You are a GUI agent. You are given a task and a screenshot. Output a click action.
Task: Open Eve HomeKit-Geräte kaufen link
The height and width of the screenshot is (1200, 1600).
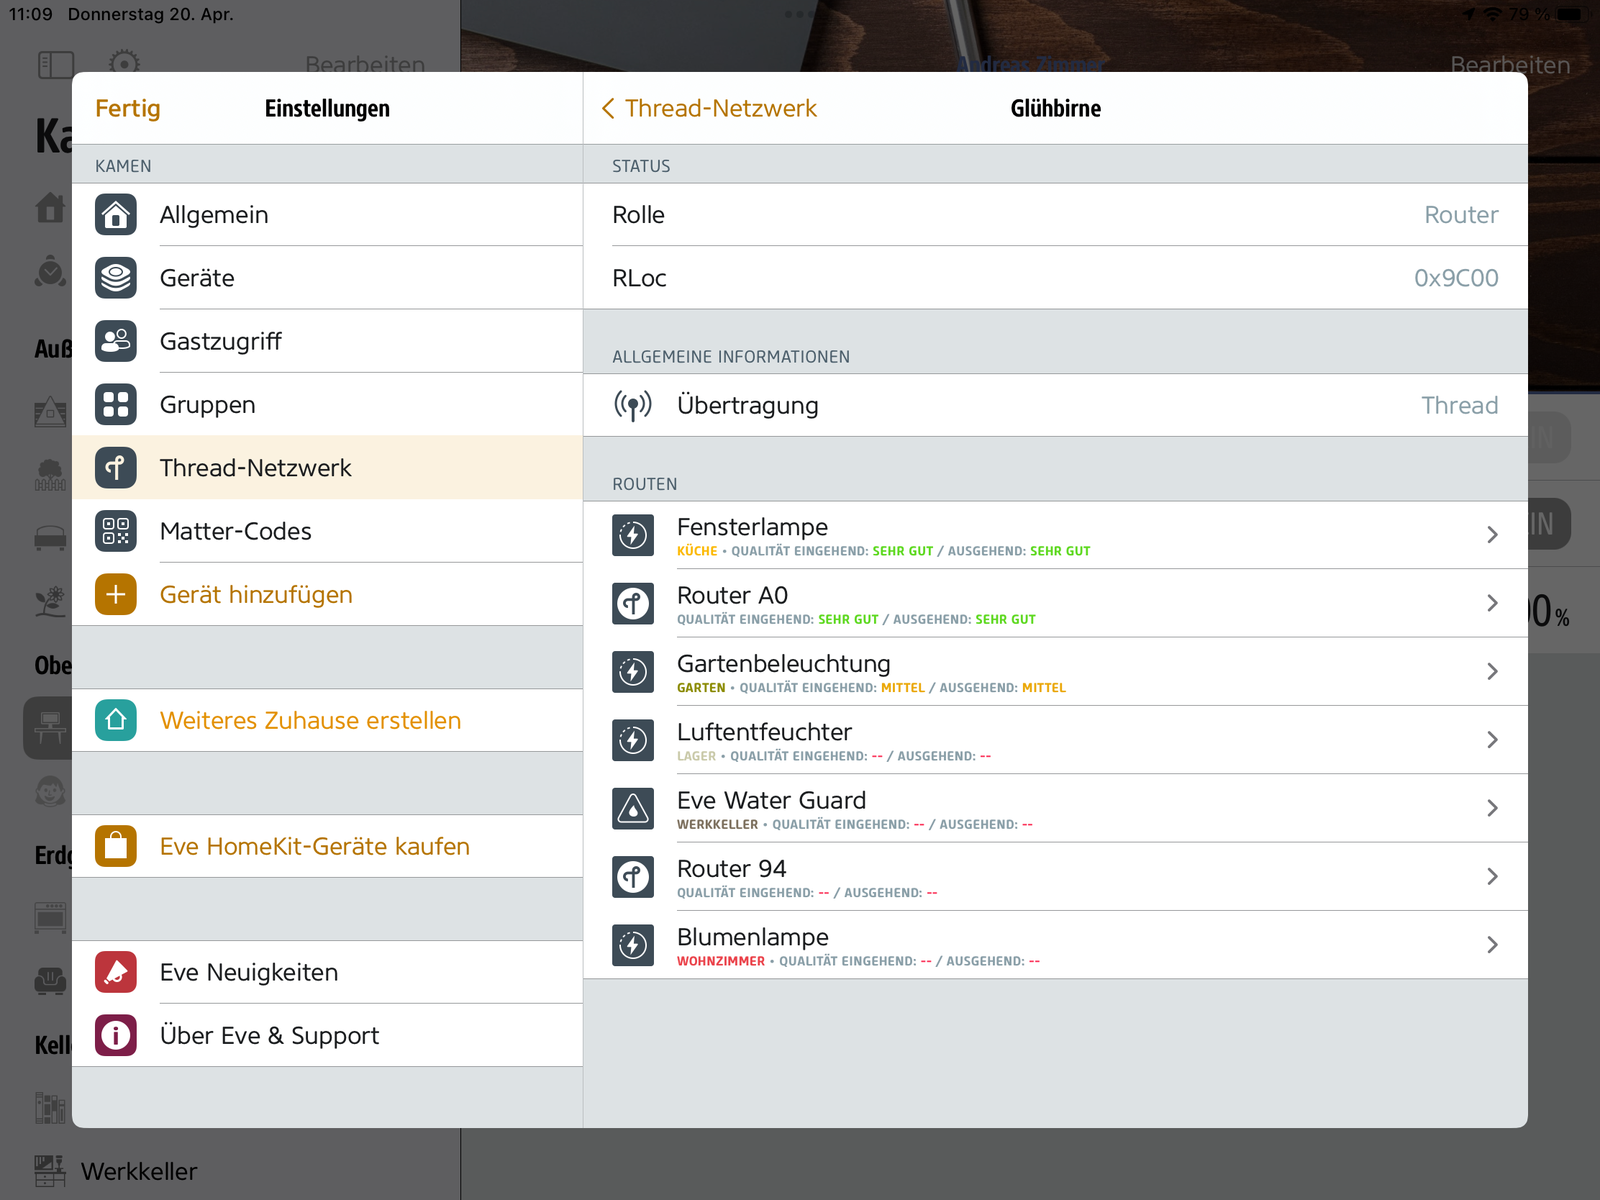pos(314,846)
